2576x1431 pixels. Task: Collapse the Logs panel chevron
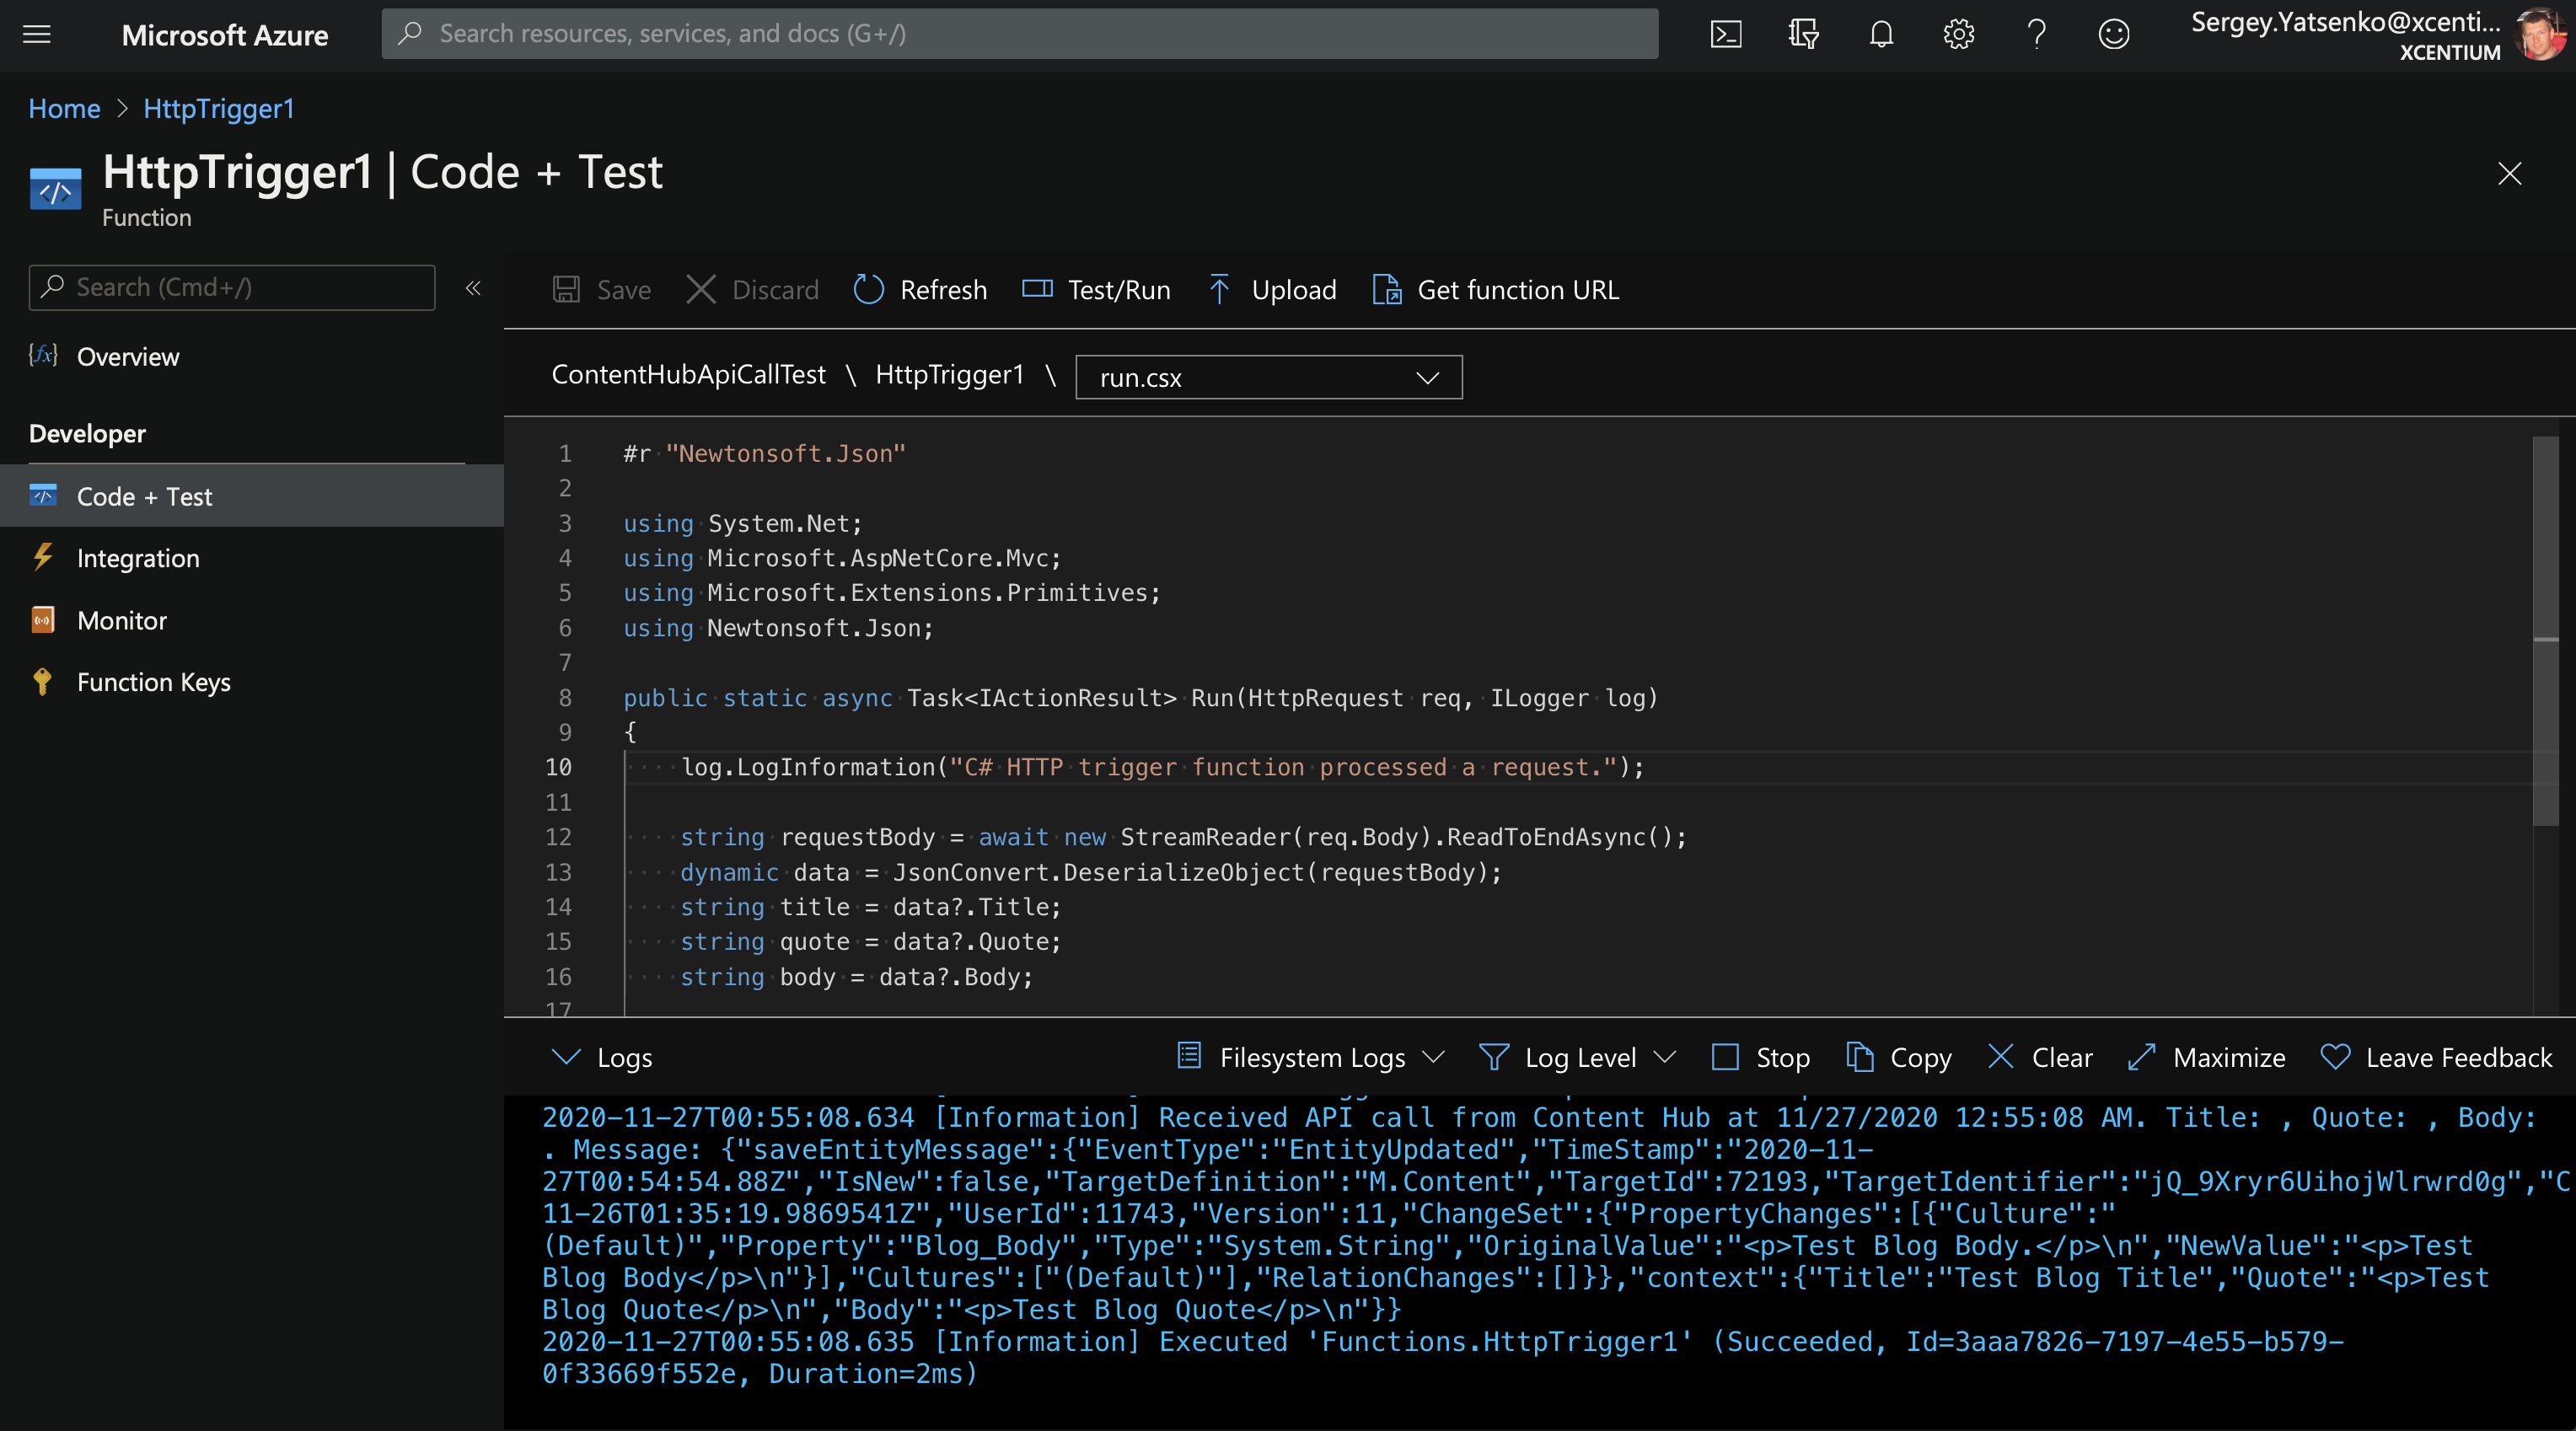[566, 1057]
